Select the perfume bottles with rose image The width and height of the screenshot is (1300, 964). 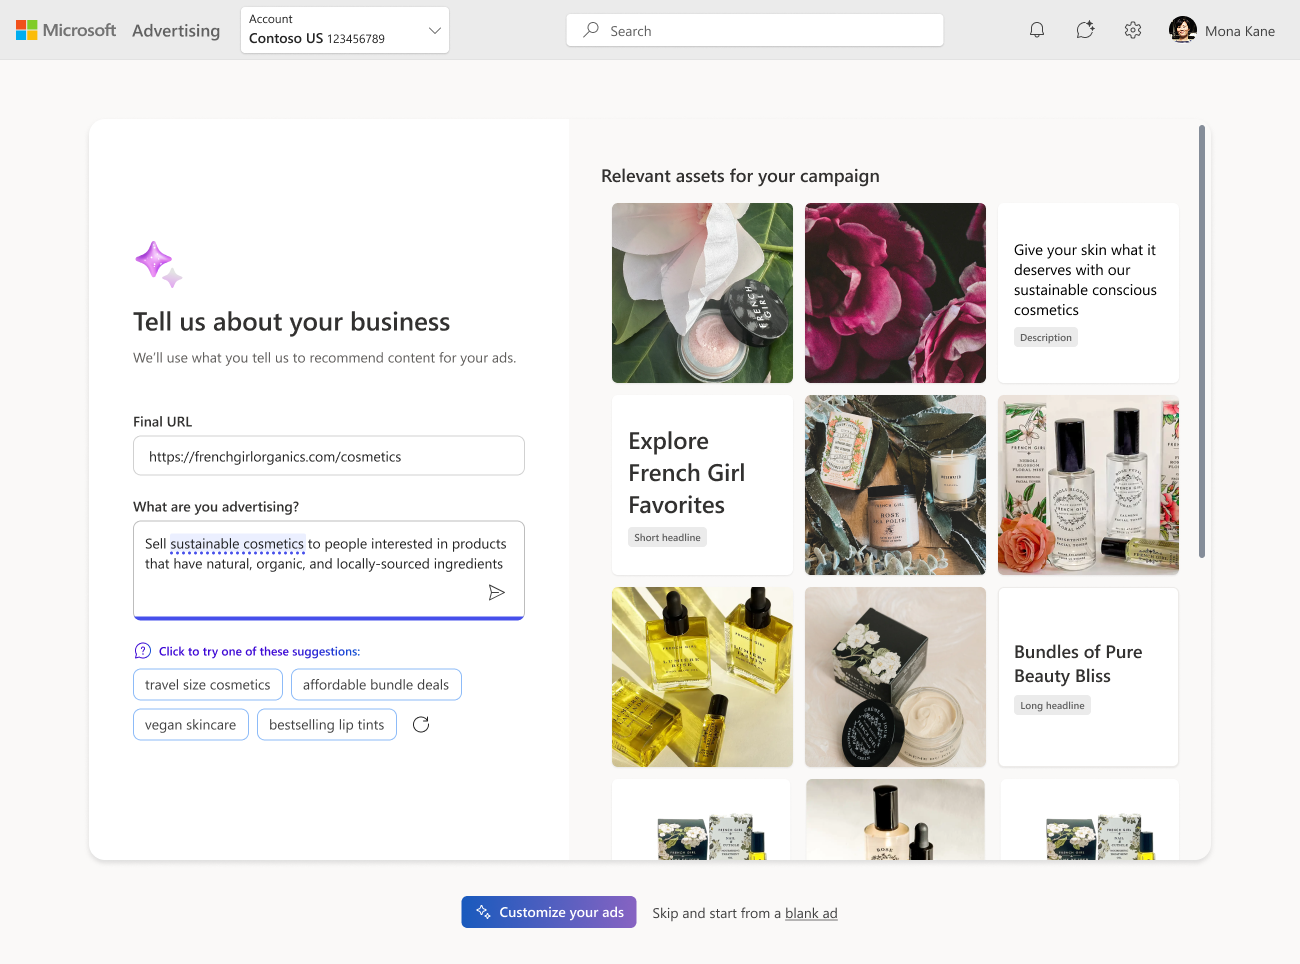pos(1088,485)
